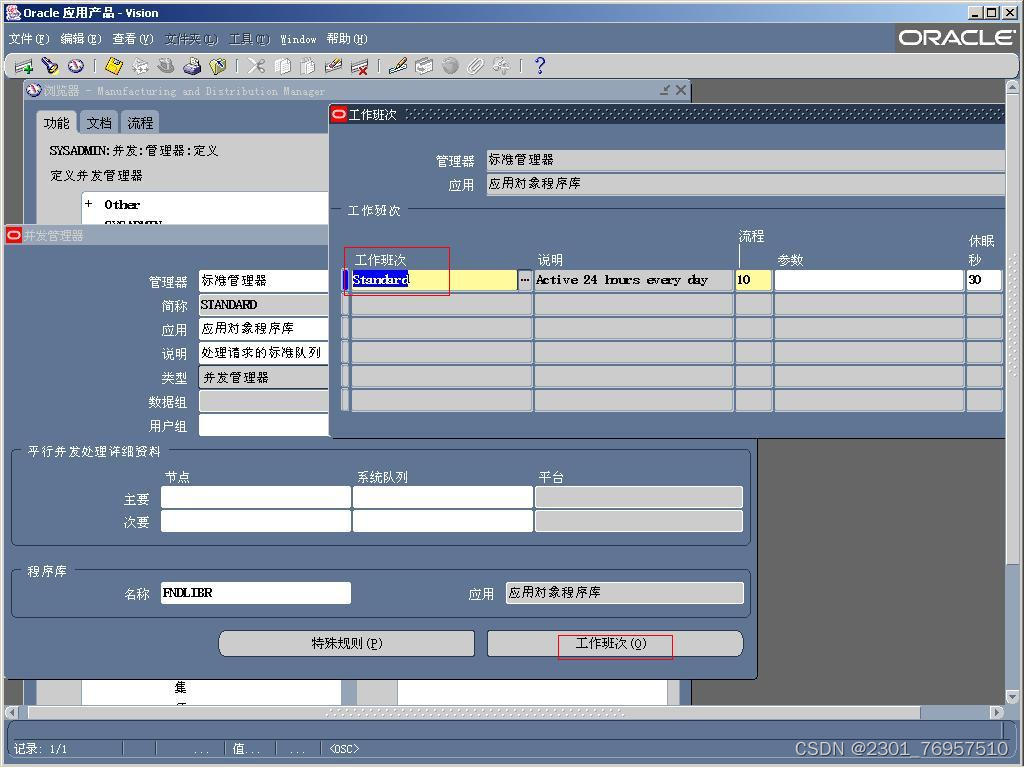Viewport: 1024px width, 768px height.
Task: Open the 文件(F) menu
Action: (x=29, y=39)
